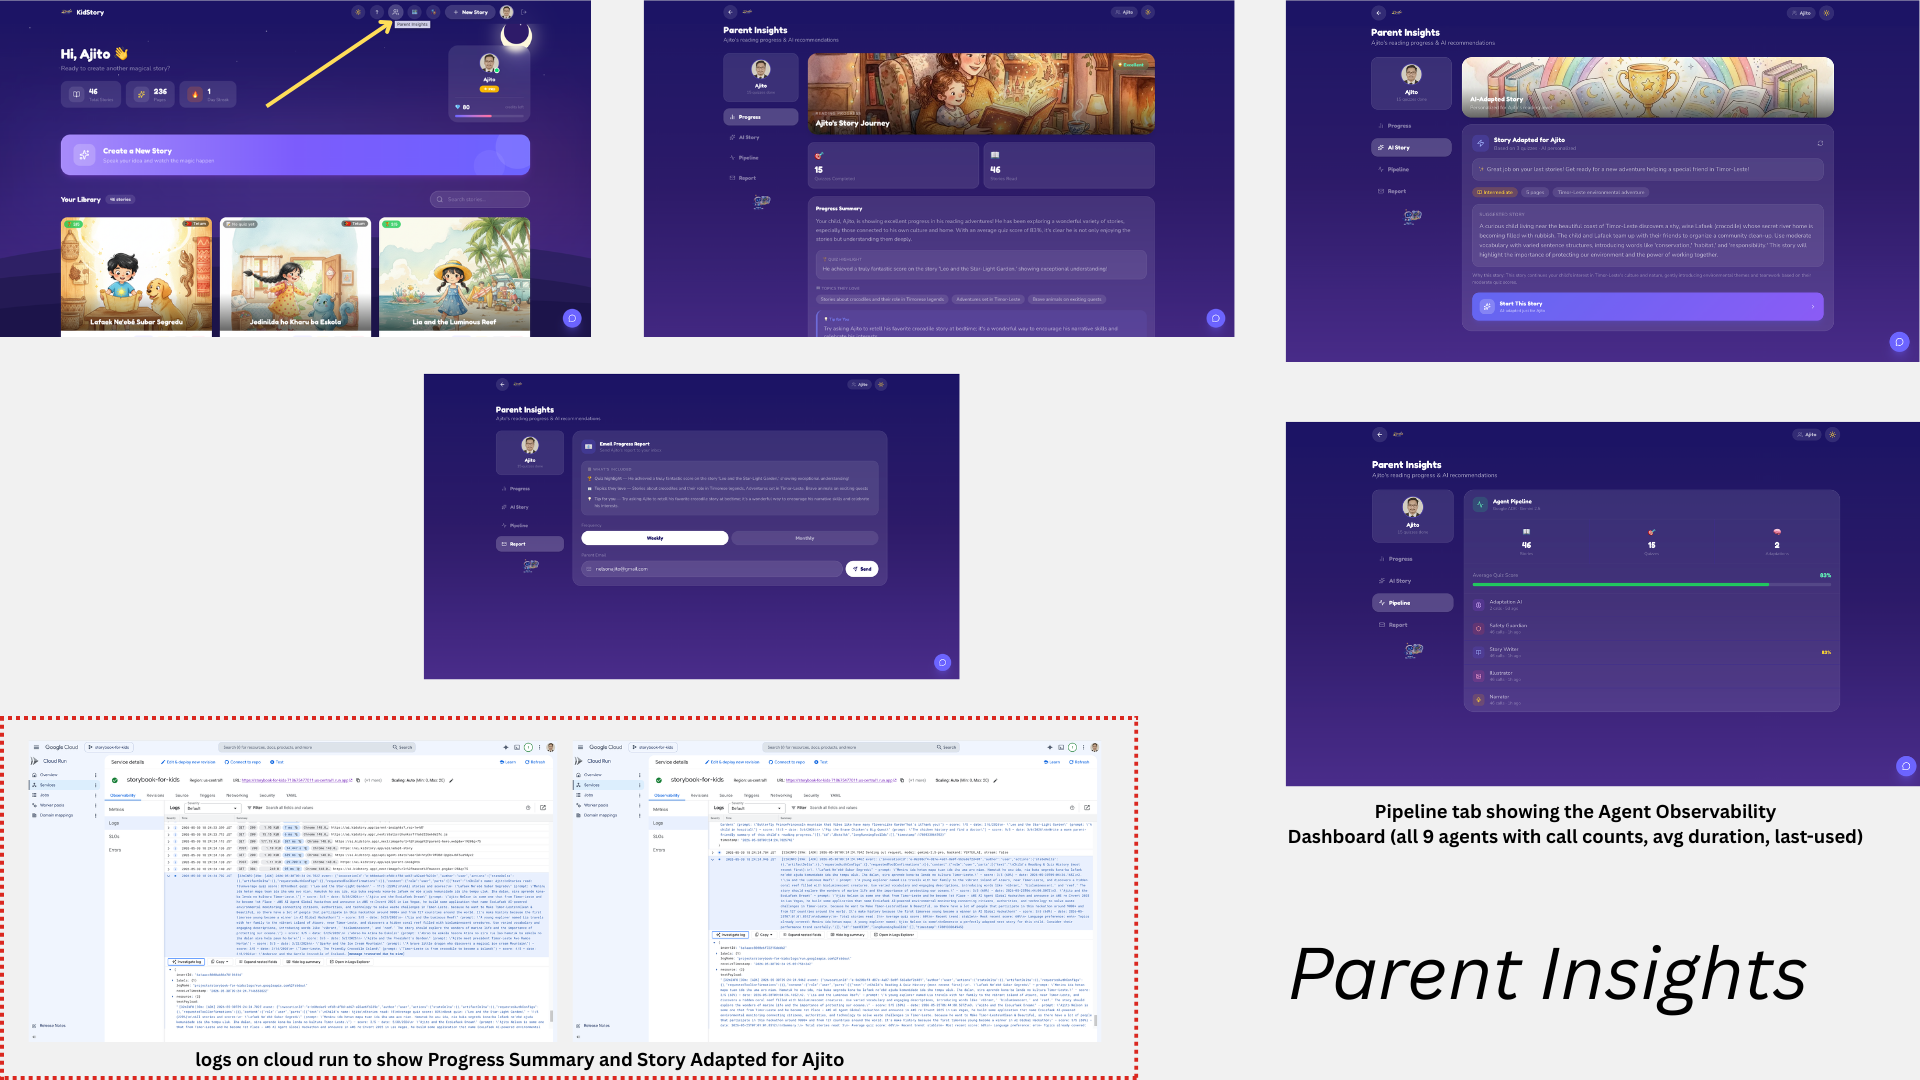Image resolution: width=1920 pixels, height=1080 pixels.
Task: Go back using arrow on Story Adapted screen
Action: pos(1379,13)
